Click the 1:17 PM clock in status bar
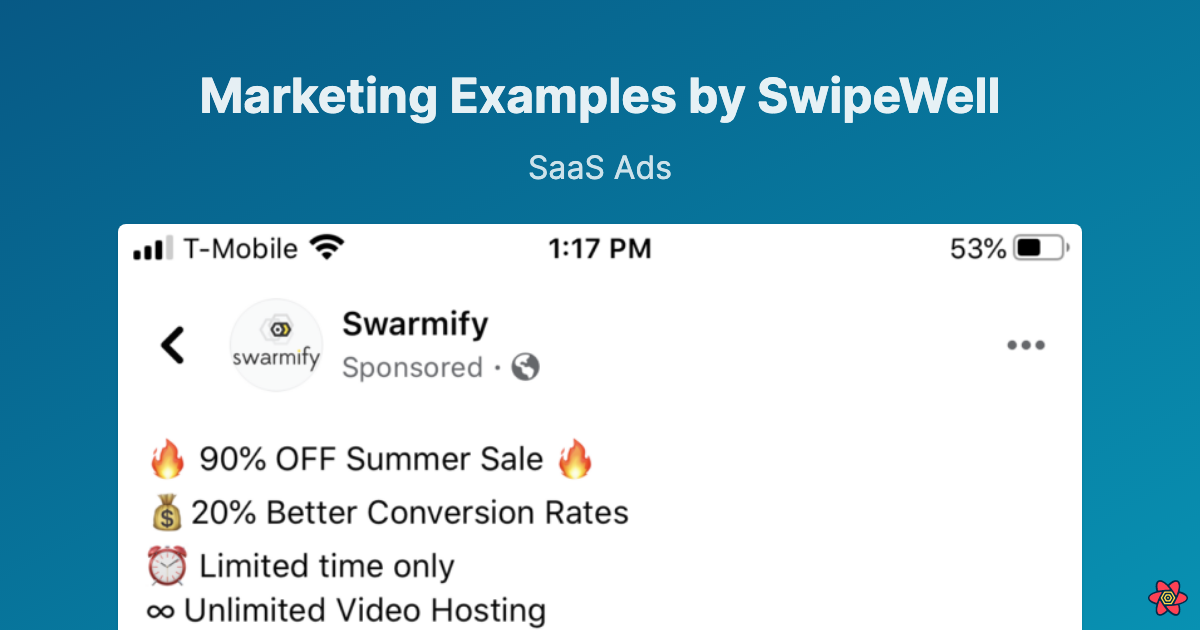Screen dimensions: 1200x630 tap(601, 247)
